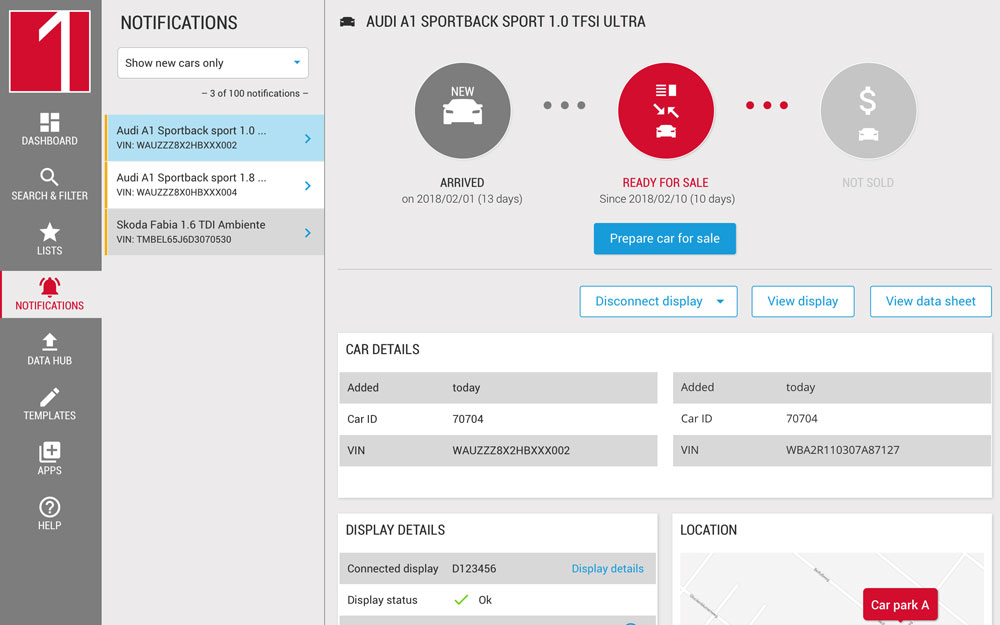Go to the DATA HUB menu label
The height and width of the screenshot is (625, 1000).
(x=50, y=360)
